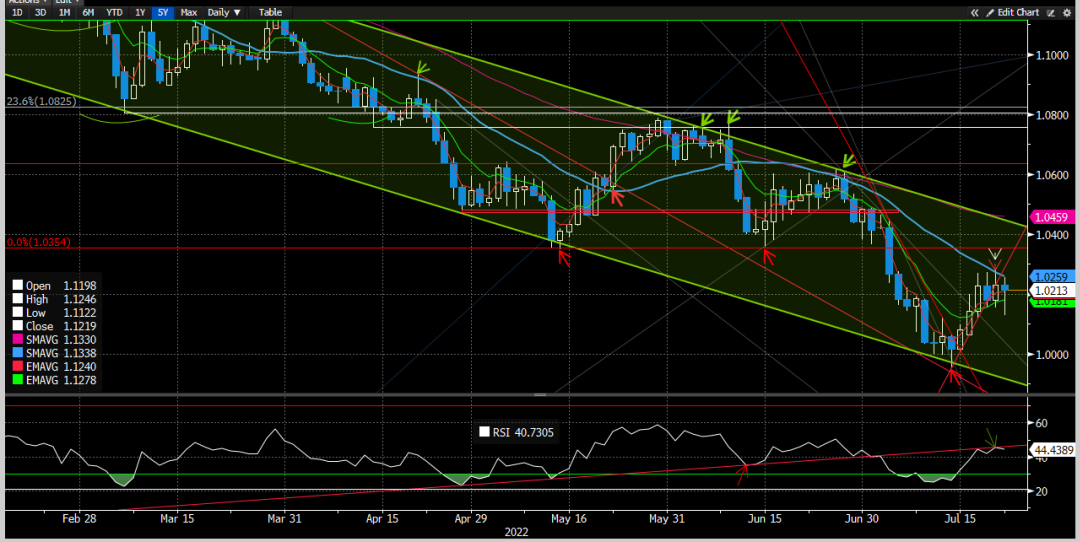Click the magenta 1.0459 price axis label
The height and width of the screenshot is (542, 1080).
click(x=1050, y=217)
